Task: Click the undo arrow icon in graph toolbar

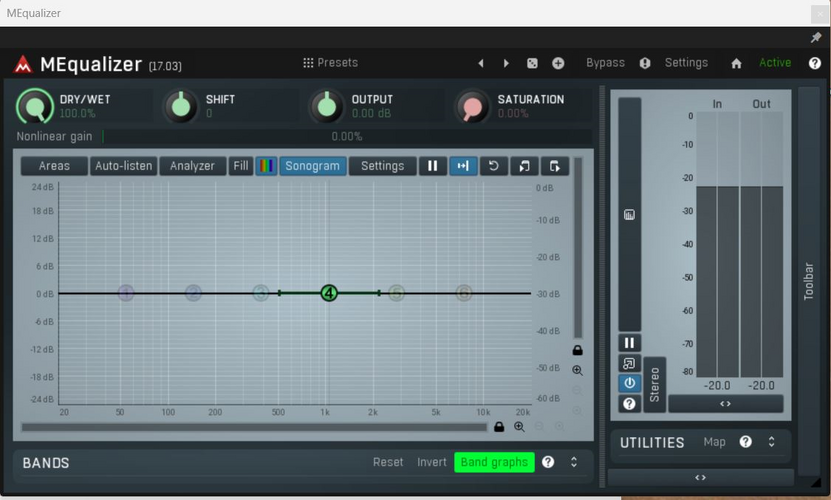Action: 493,166
